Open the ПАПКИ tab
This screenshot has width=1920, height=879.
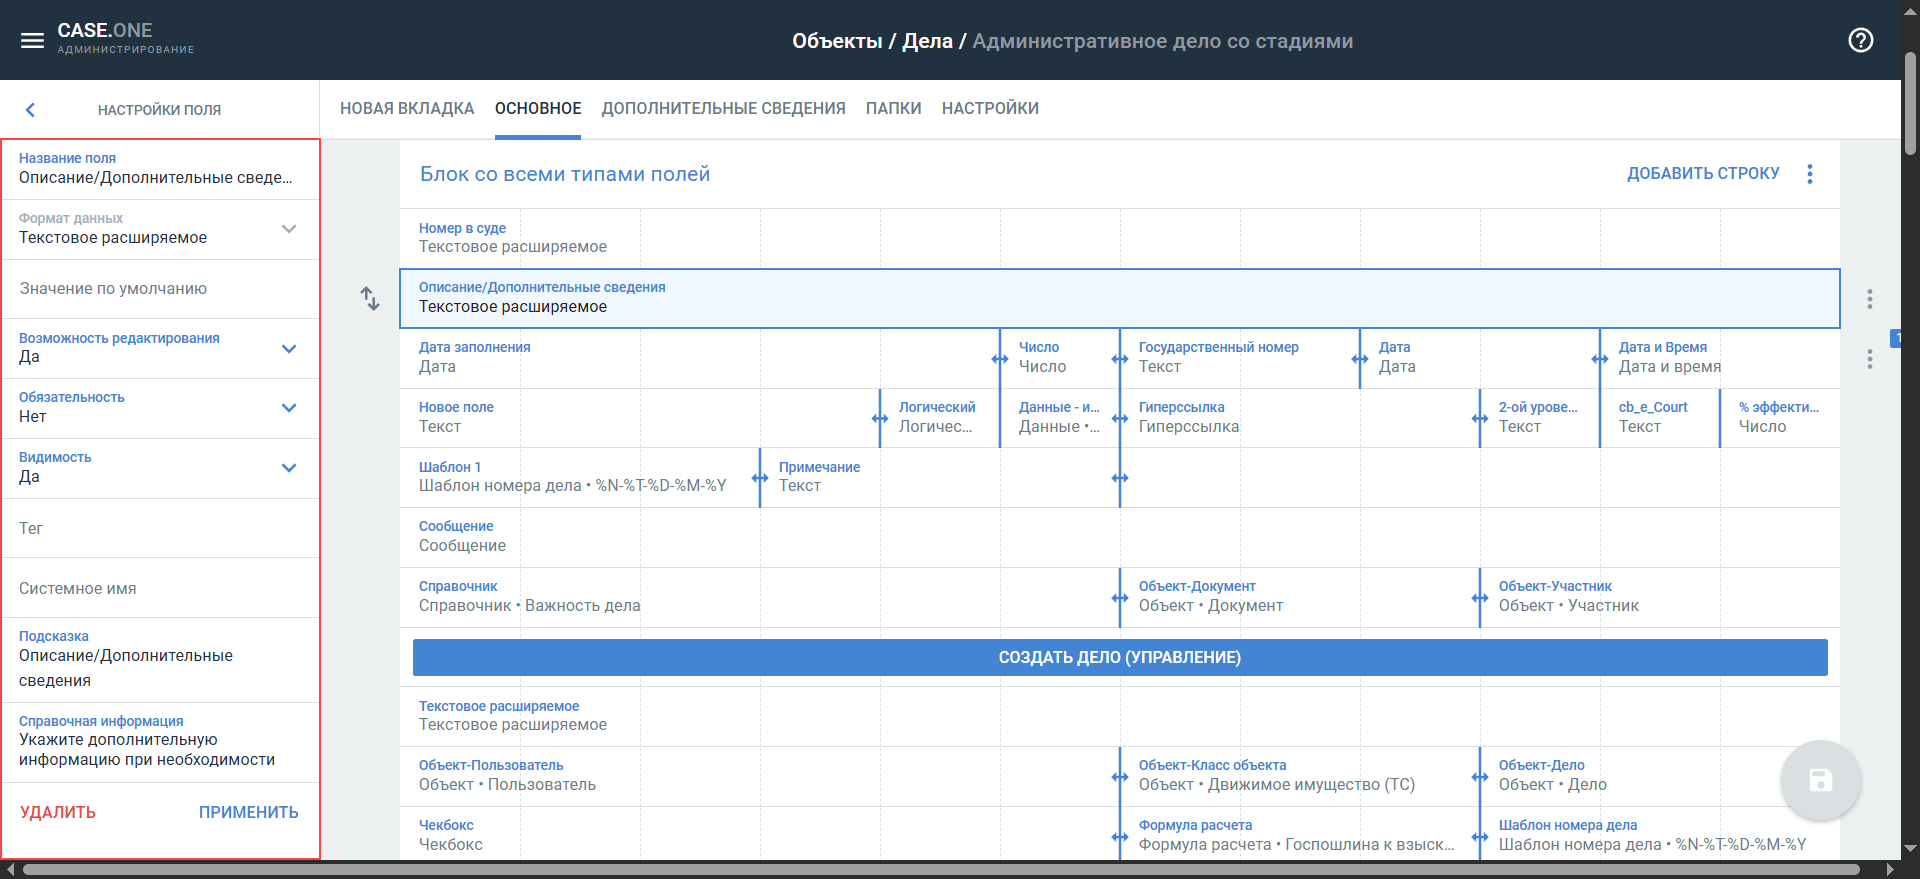pyautogui.click(x=893, y=109)
